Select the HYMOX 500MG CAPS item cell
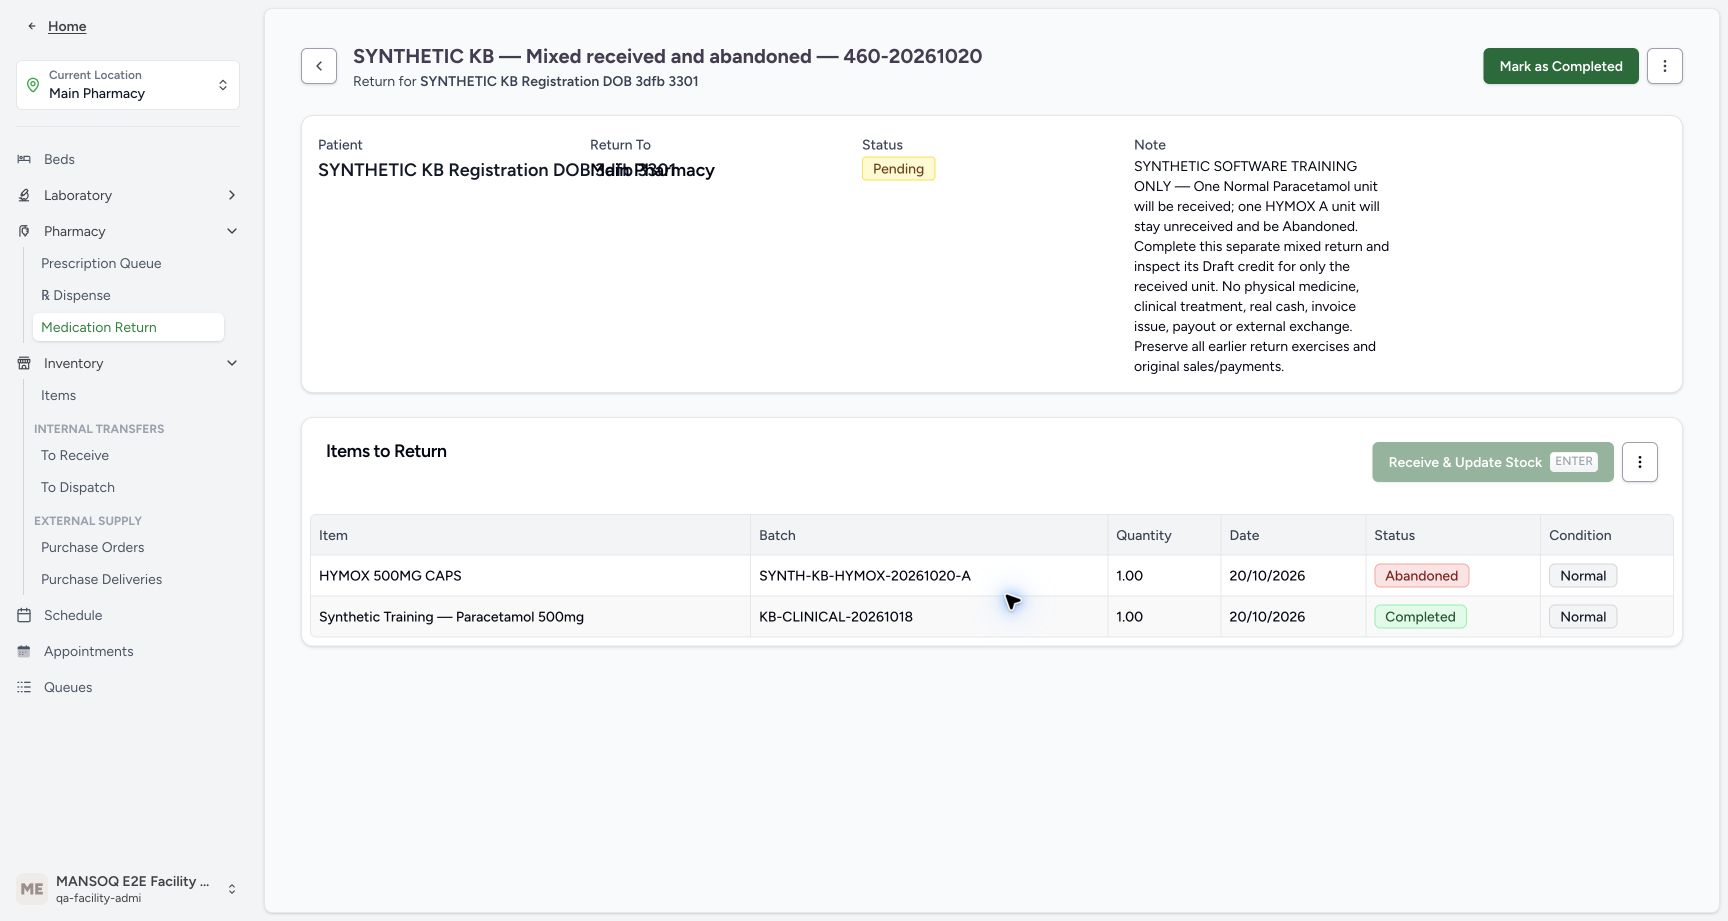This screenshot has width=1728, height=921. click(530, 576)
